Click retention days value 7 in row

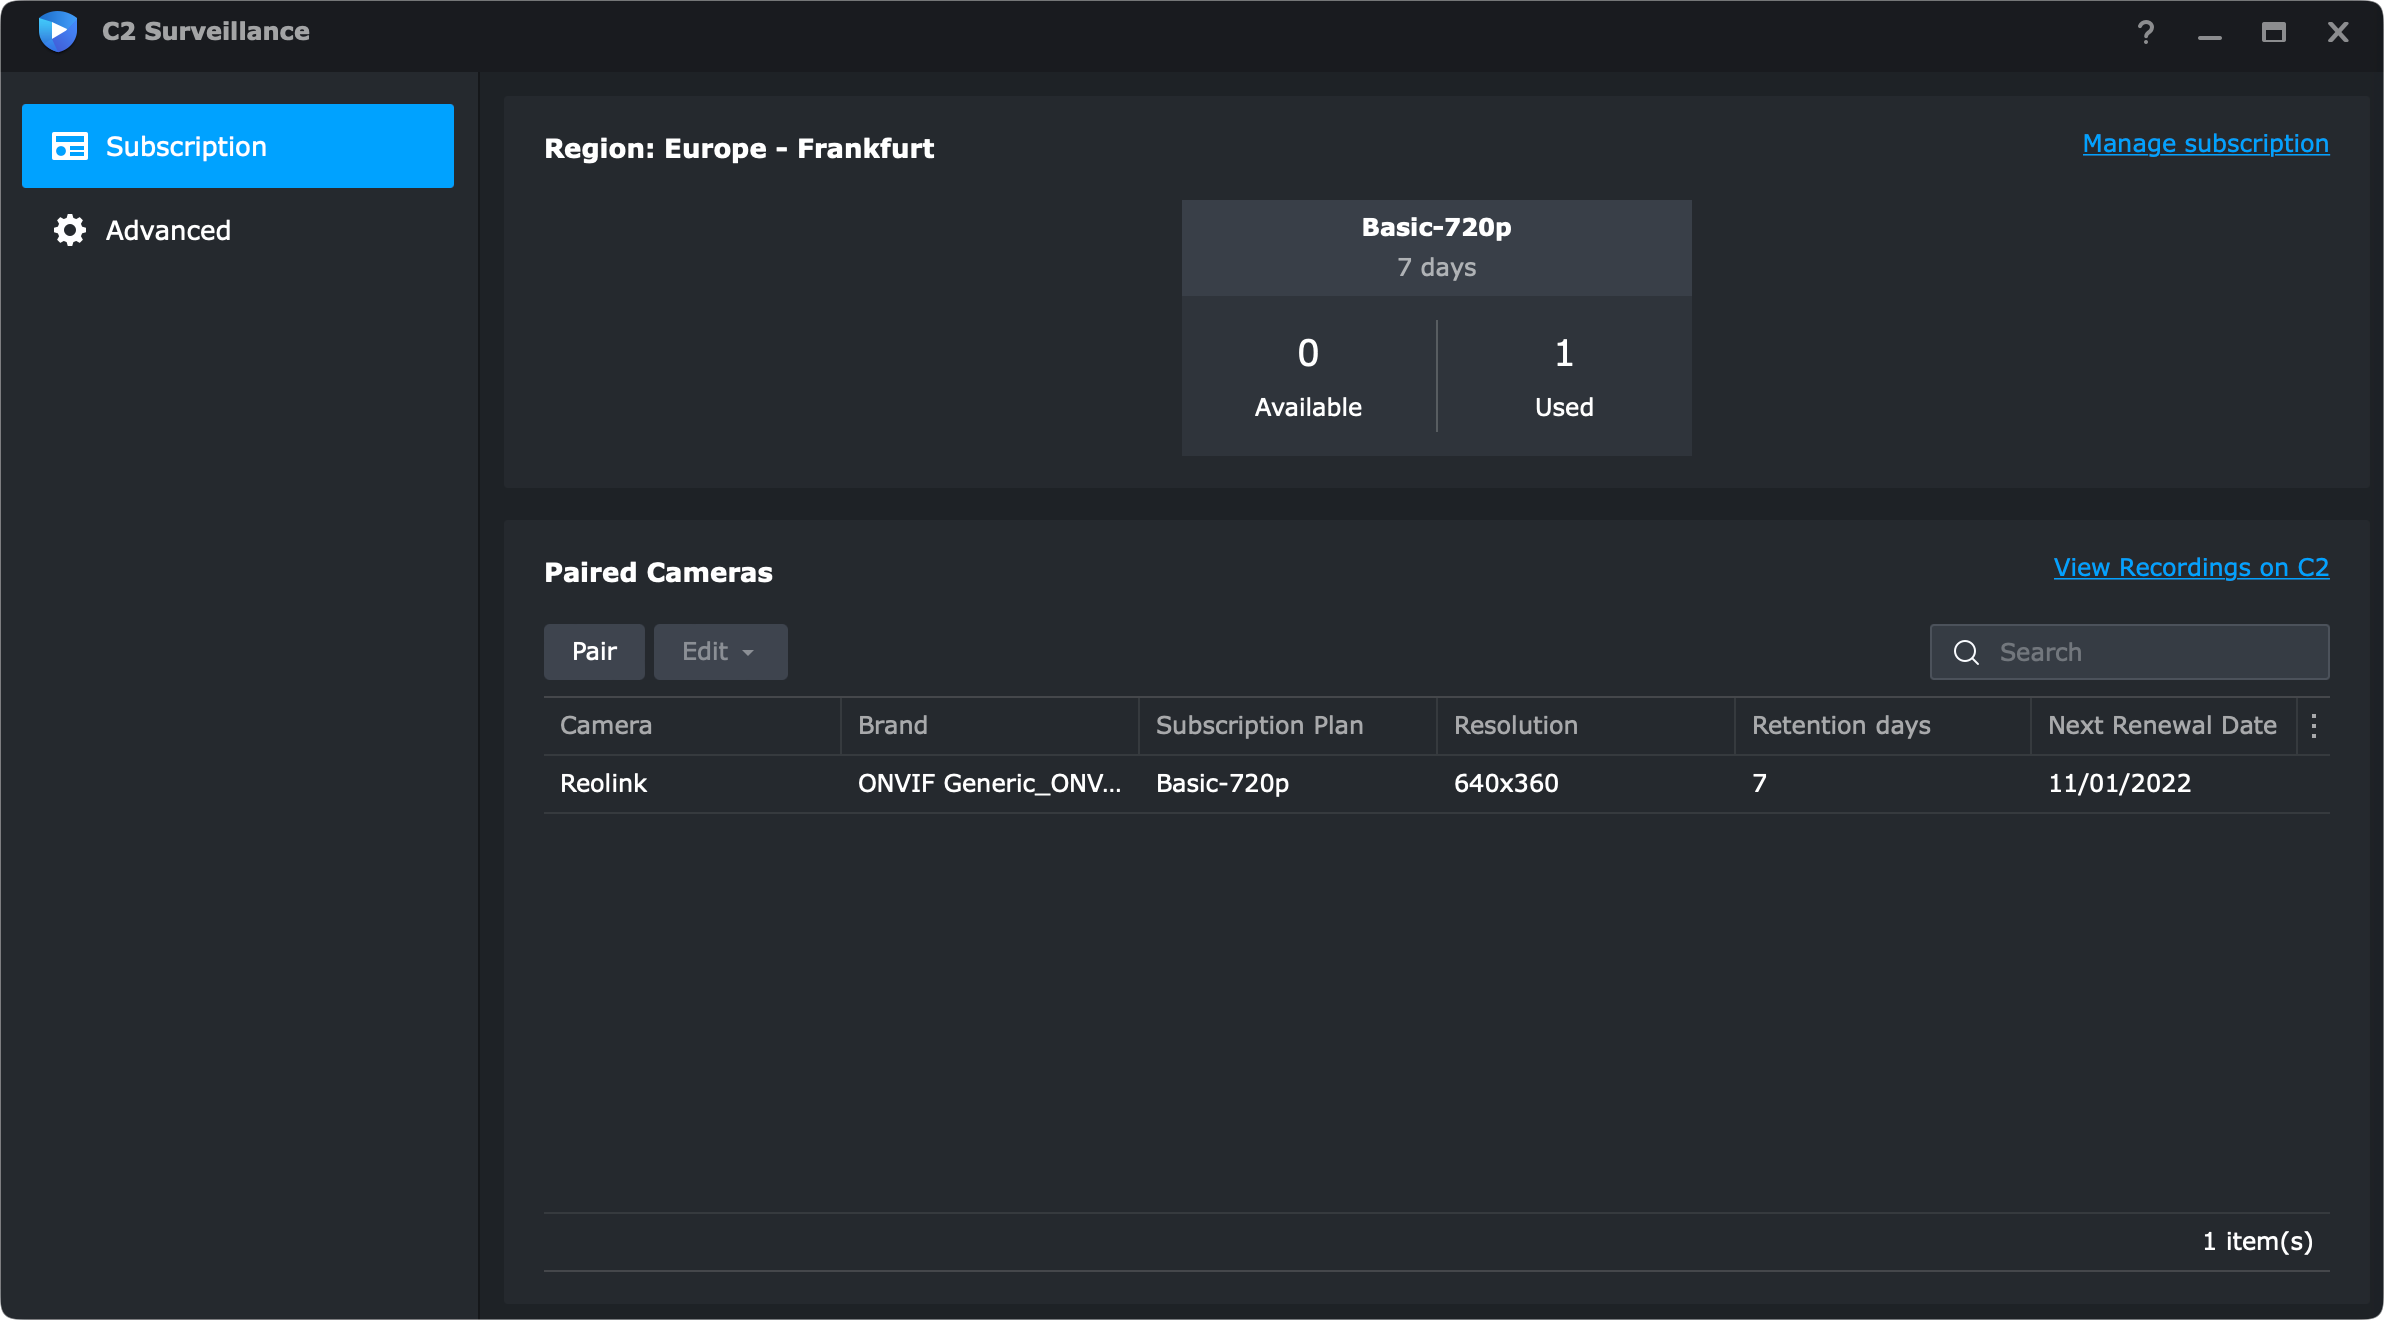[x=1760, y=784]
